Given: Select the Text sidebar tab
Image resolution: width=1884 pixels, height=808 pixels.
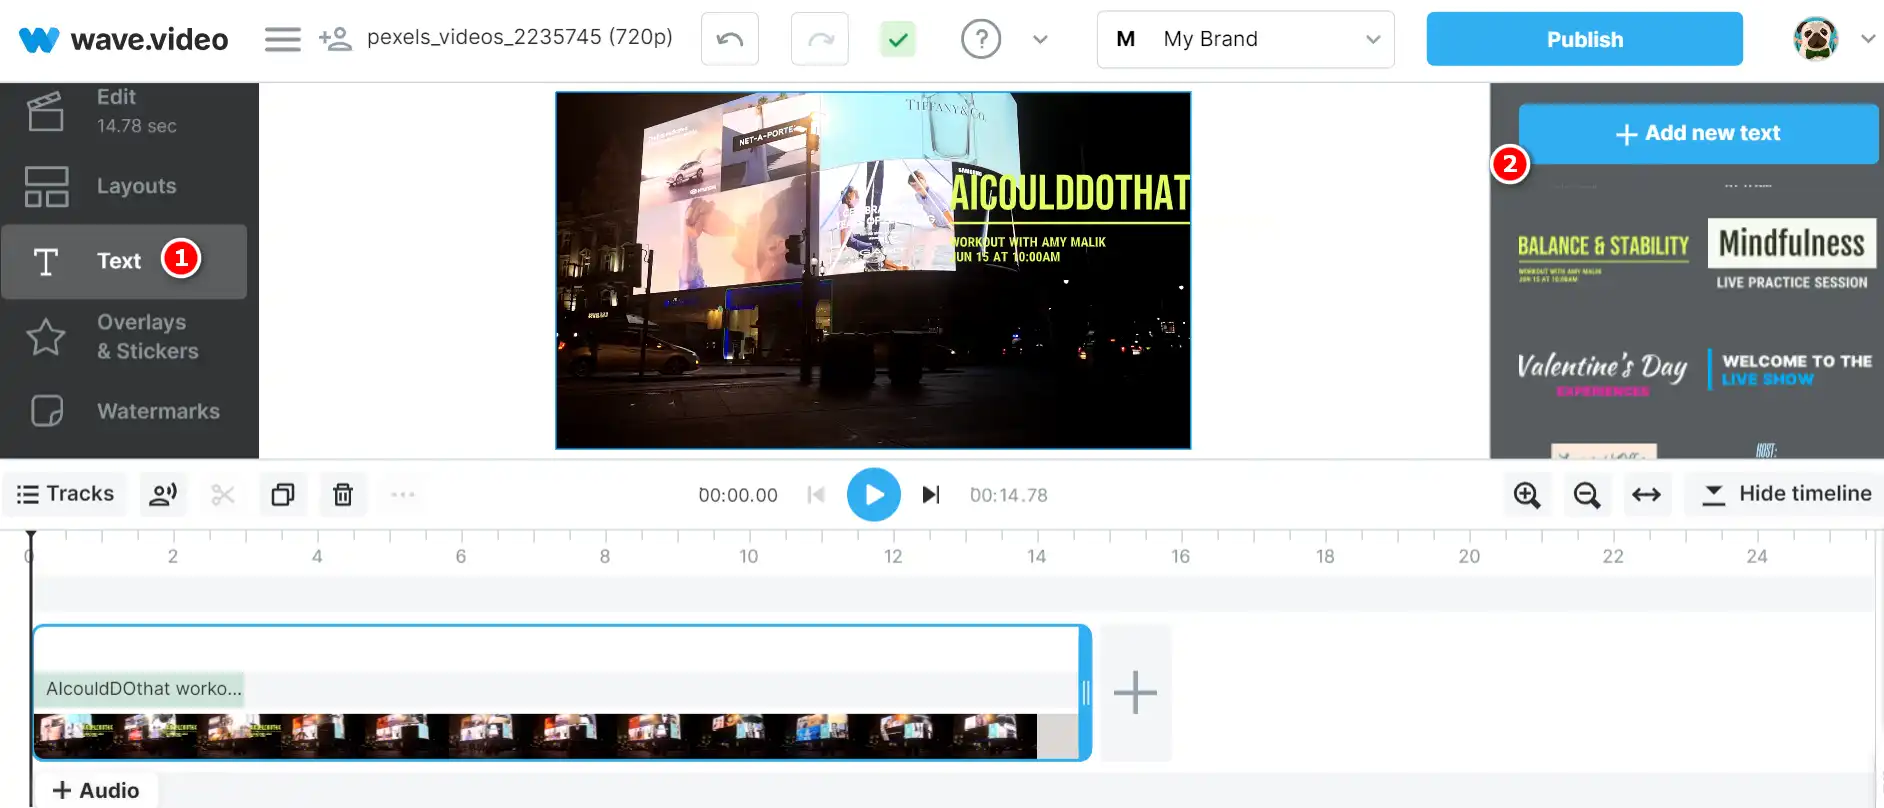Looking at the screenshot, I should point(124,261).
